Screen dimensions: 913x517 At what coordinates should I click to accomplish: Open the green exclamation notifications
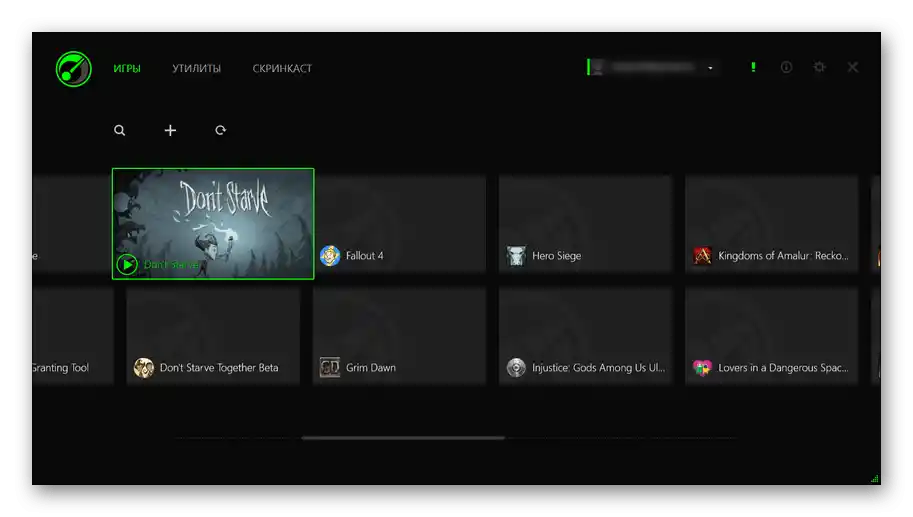(753, 67)
